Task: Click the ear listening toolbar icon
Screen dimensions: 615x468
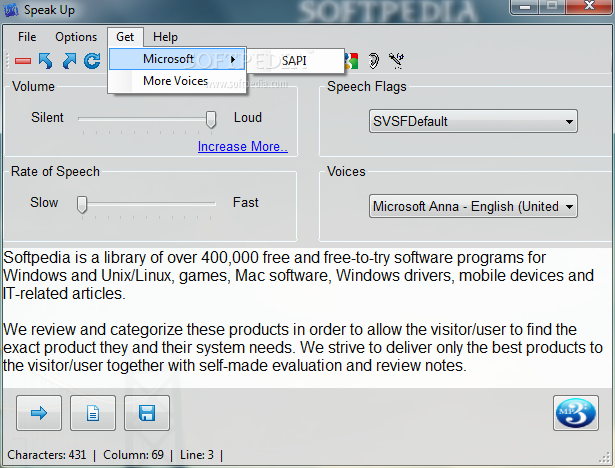Action: (x=374, y=61)
